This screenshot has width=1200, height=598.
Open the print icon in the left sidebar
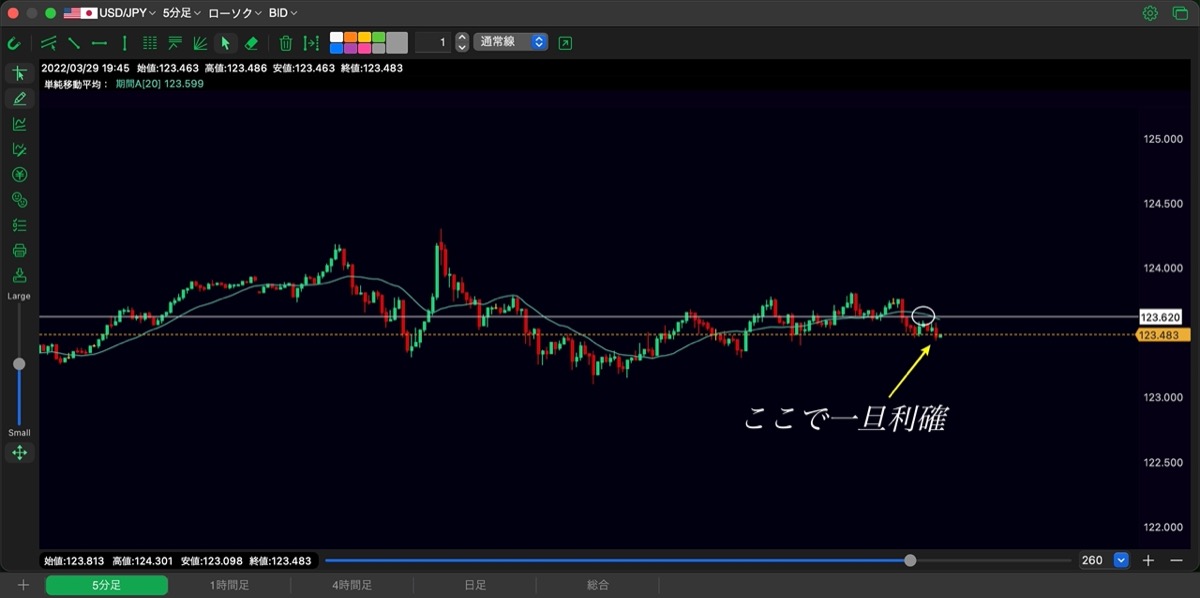click(x=19, y=250)
